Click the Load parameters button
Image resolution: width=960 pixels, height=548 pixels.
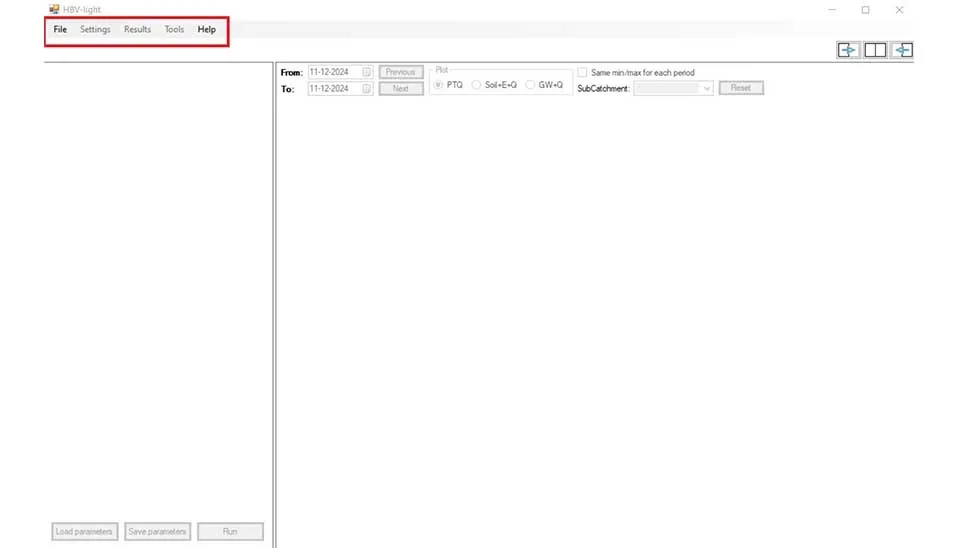coord(85,532)
